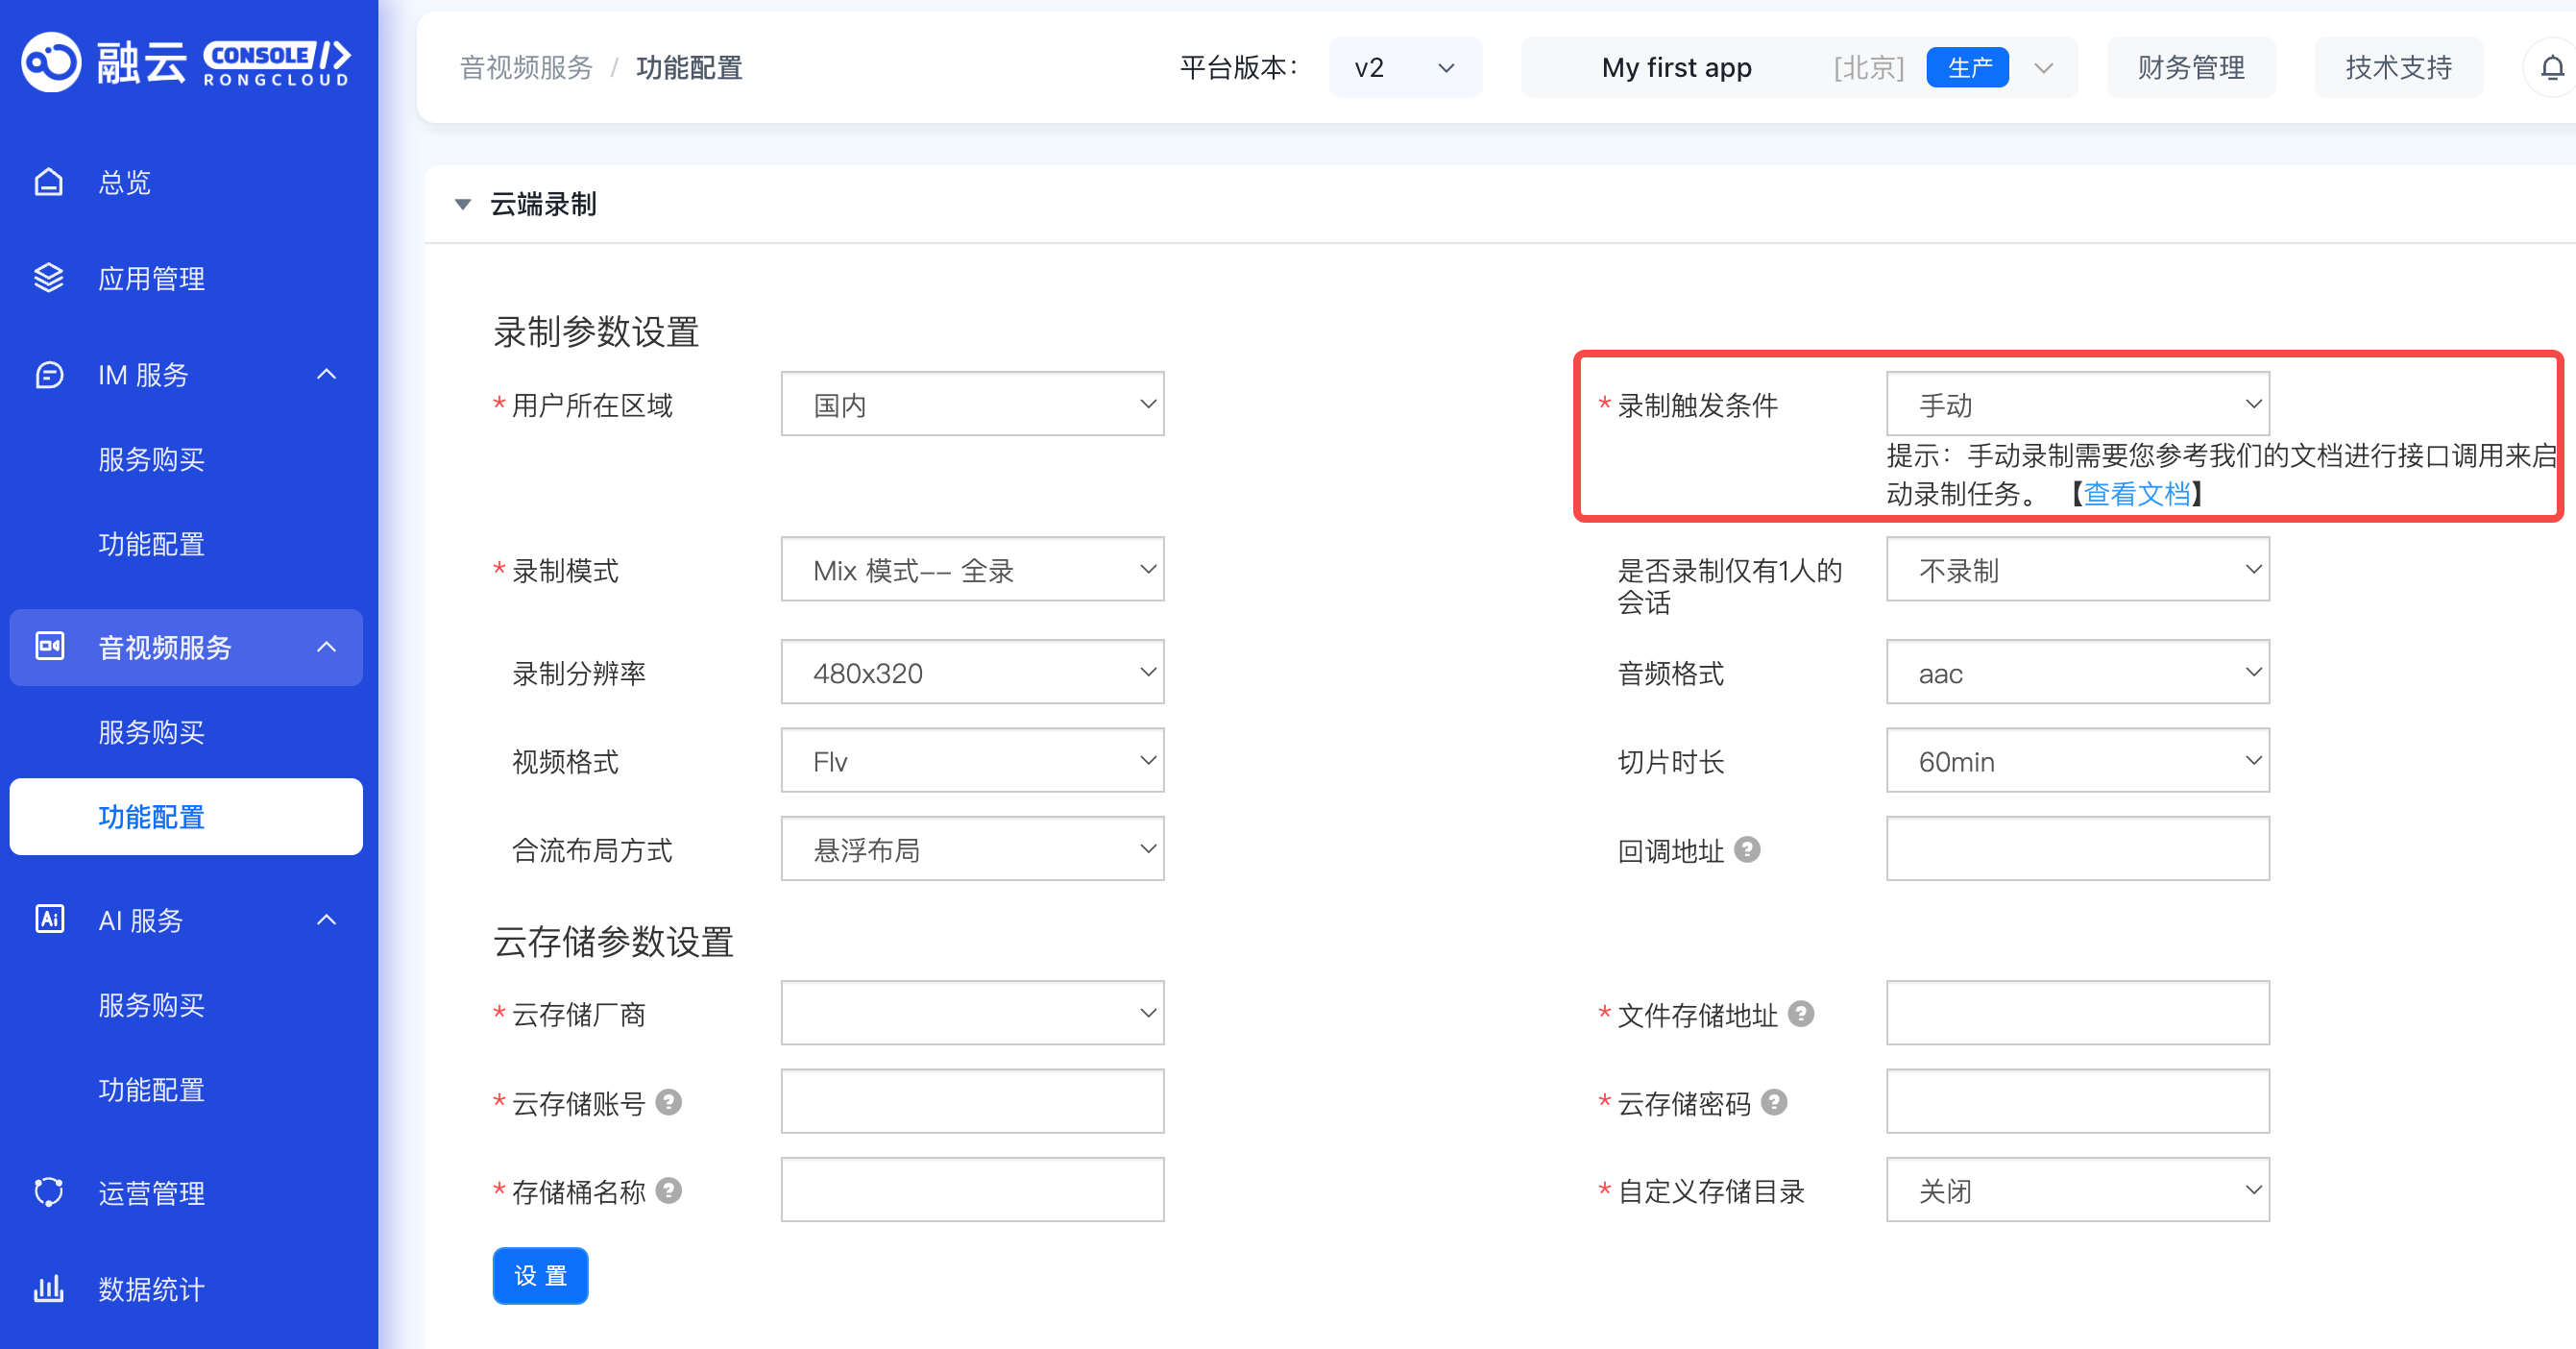Image resolution: width=2576 pixels, height=1349 pixels.
Task: Collapse the 云端录制 section triangle
Action: point(462,204)
